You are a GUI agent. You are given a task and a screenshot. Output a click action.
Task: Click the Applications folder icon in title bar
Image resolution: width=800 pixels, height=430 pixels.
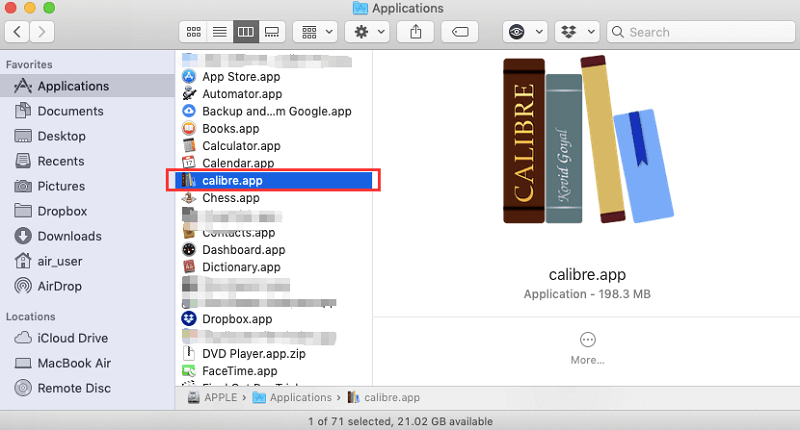[360, 8]
